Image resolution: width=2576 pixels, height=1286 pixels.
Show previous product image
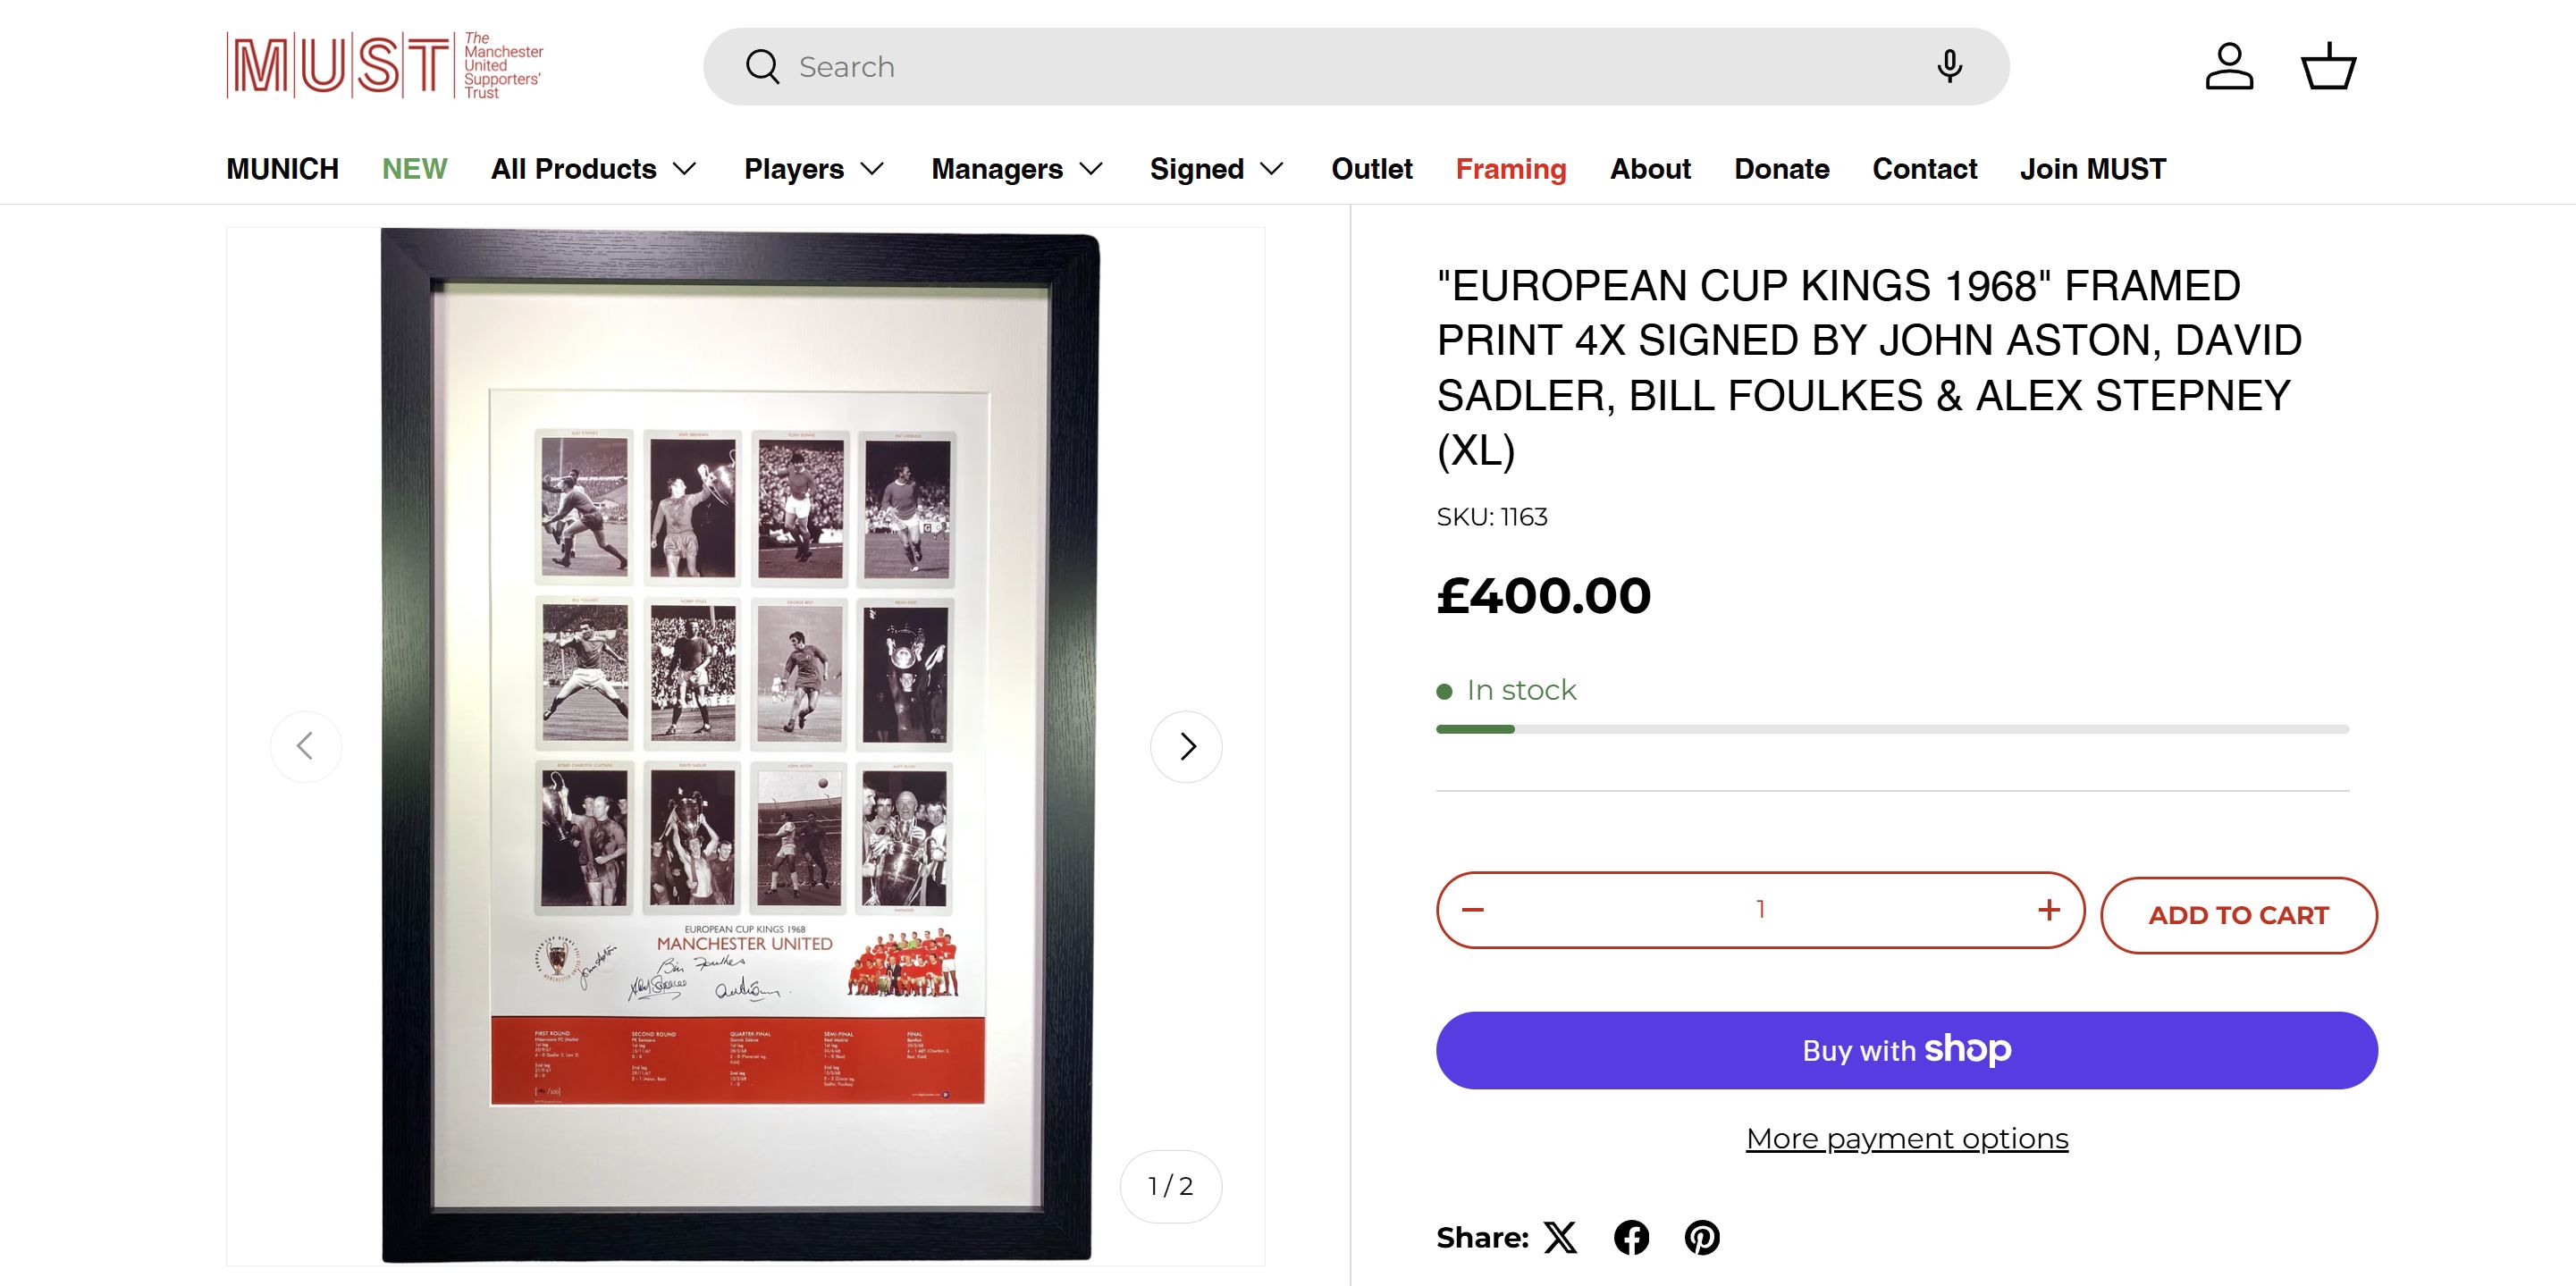pos(306,746)
